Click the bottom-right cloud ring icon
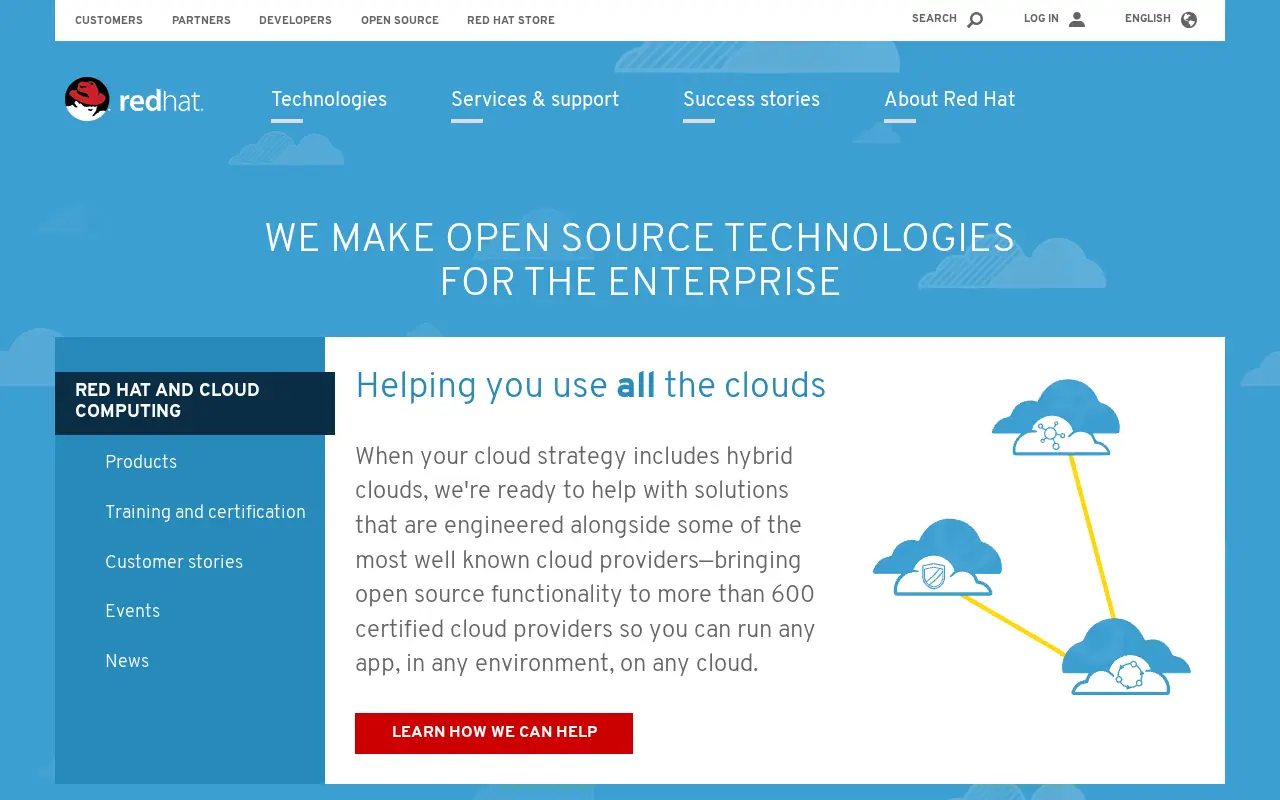 coord(1126,657)
